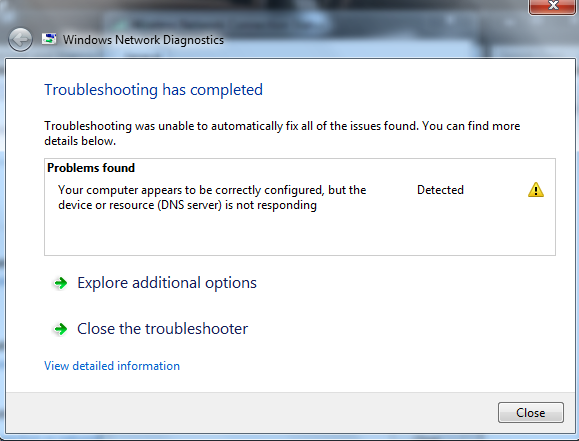Click the Windows Network Diagnostics title text

[143, 40]
